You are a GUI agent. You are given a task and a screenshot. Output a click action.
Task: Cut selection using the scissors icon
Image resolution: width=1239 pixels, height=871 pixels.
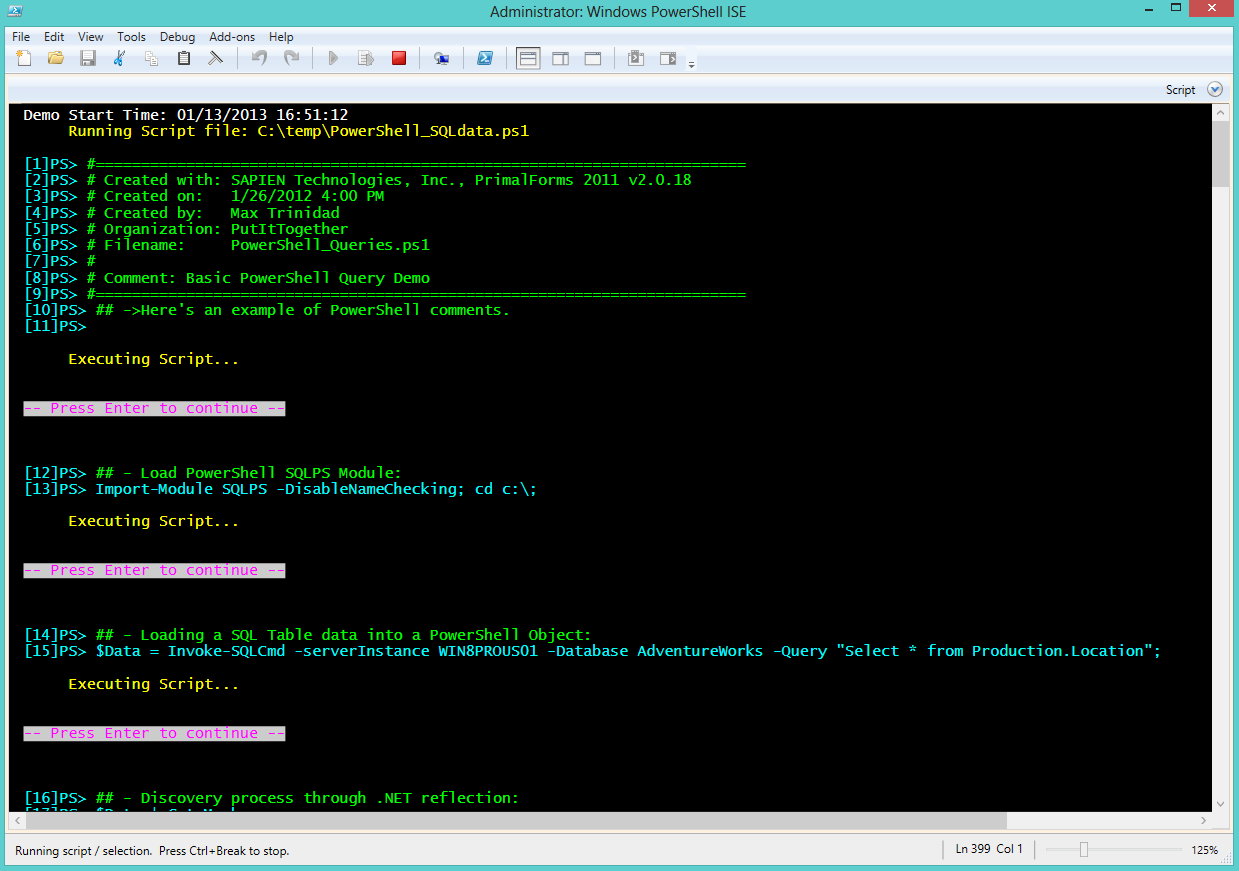[x=120, y=58]
